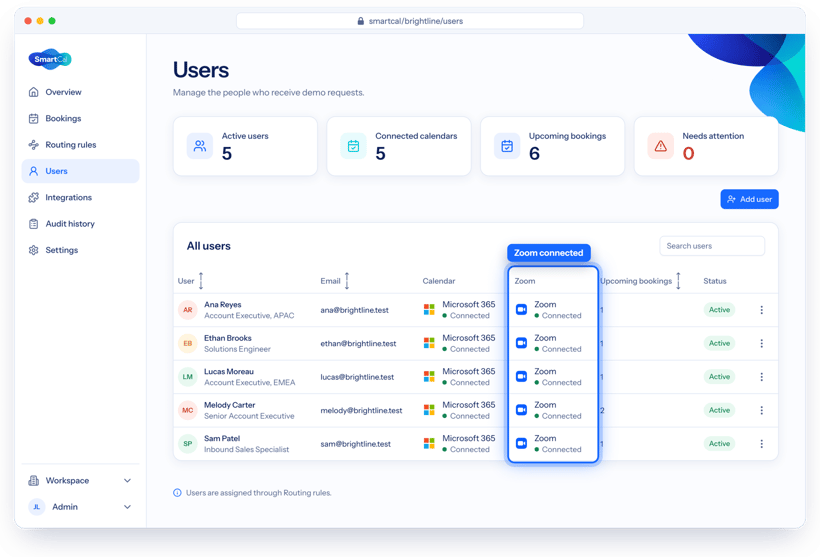Click Active status badge for Melody Carter
The height and width of the screenshot is (557, 820).
tap(720, 411)
